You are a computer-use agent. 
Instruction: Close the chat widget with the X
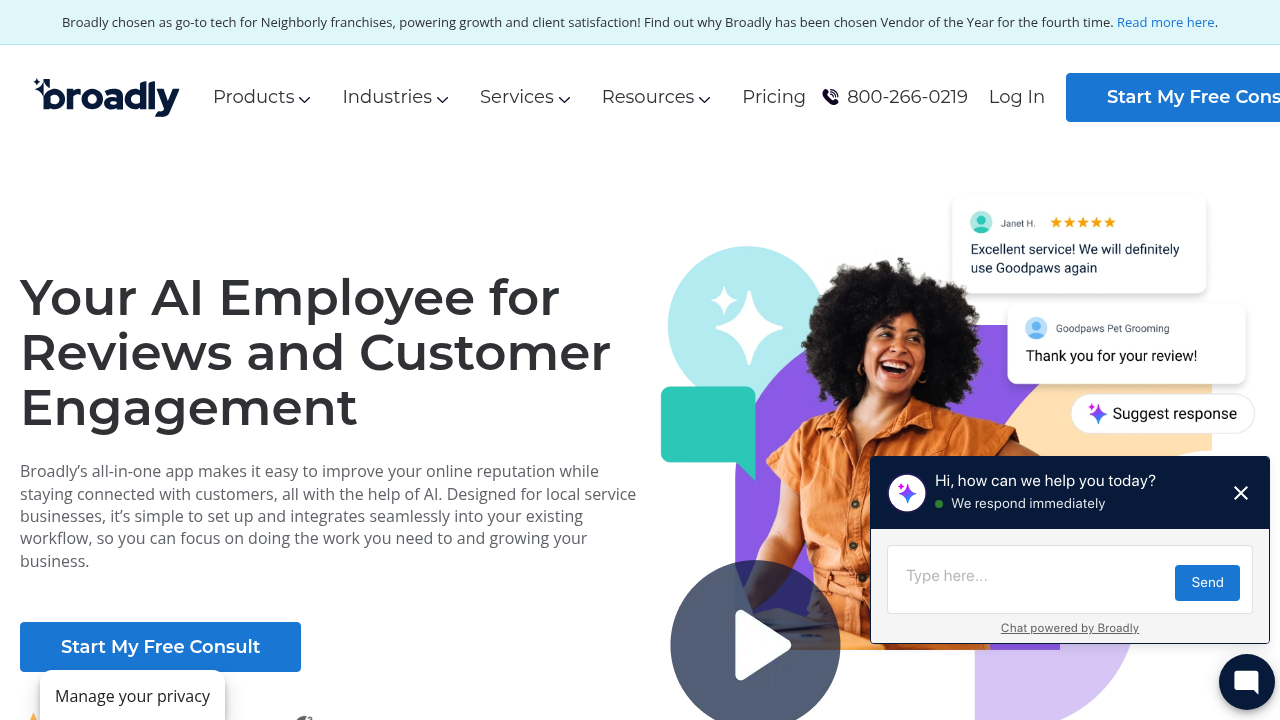coord(1241,493)
